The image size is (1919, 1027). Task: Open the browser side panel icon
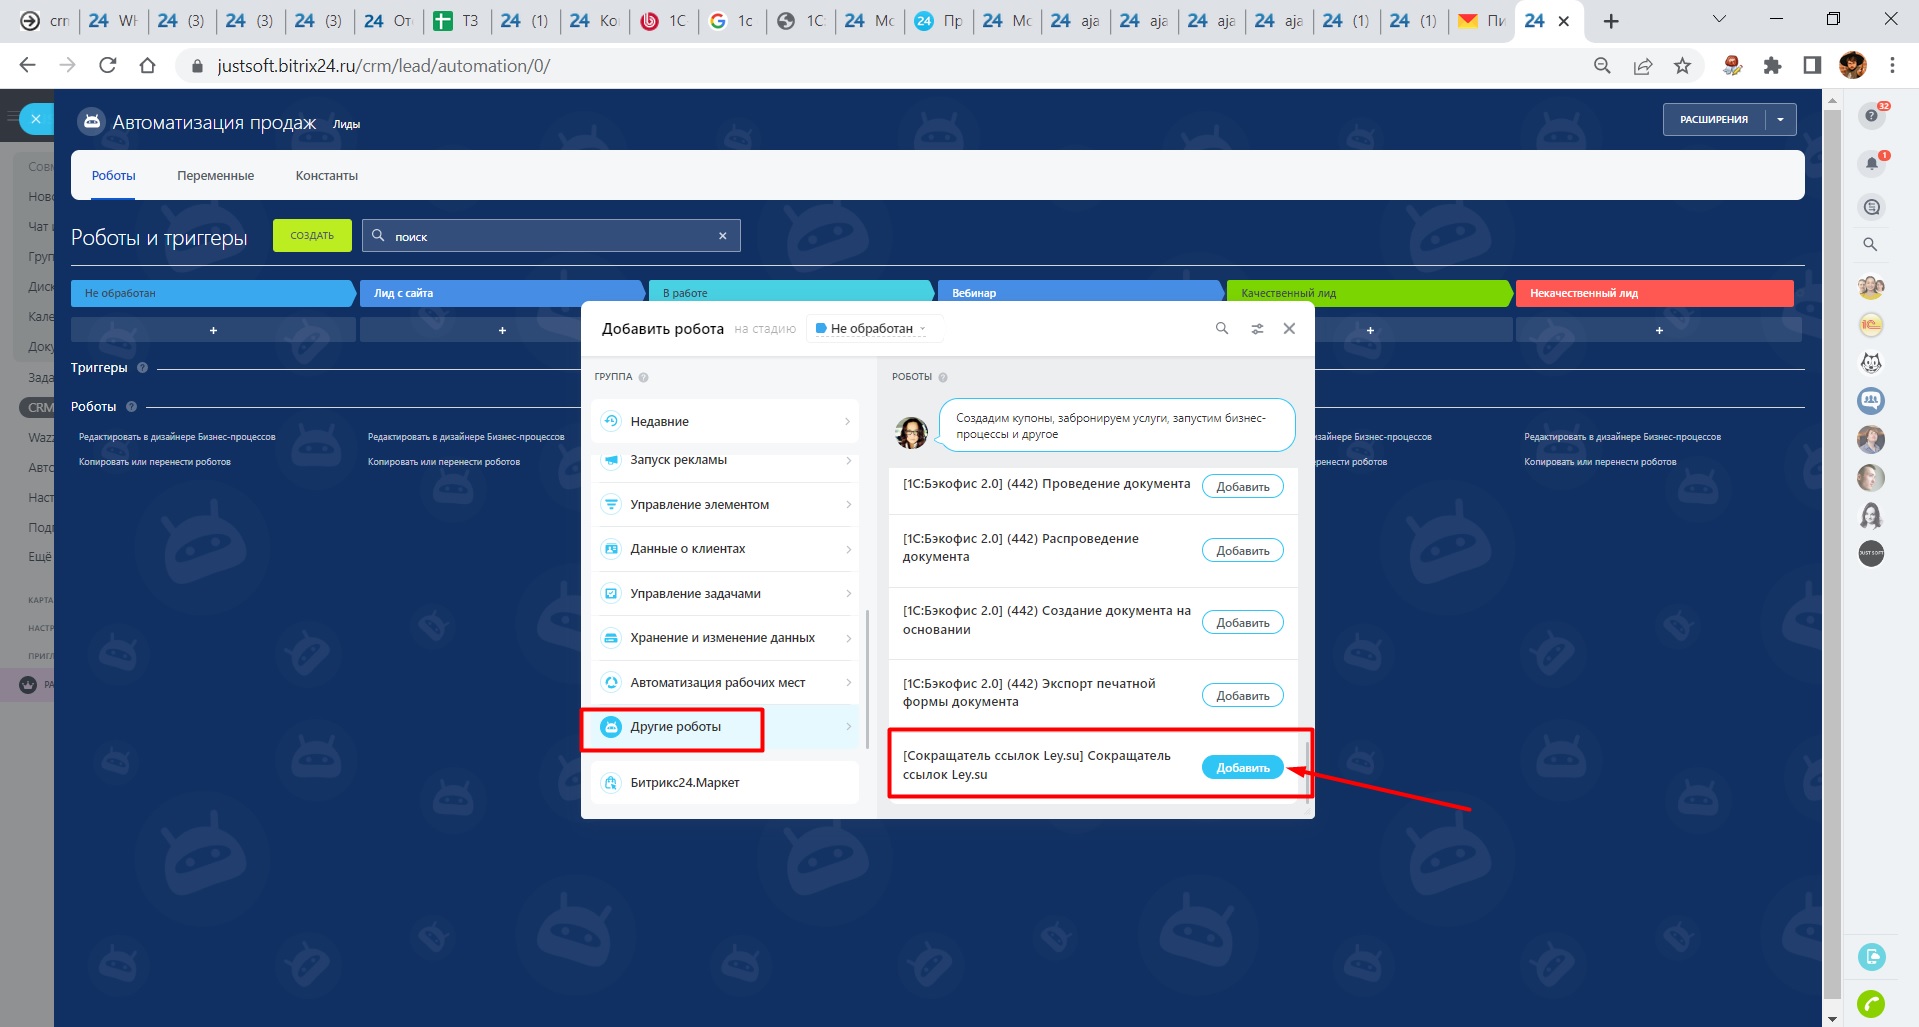coord(1812,66)
